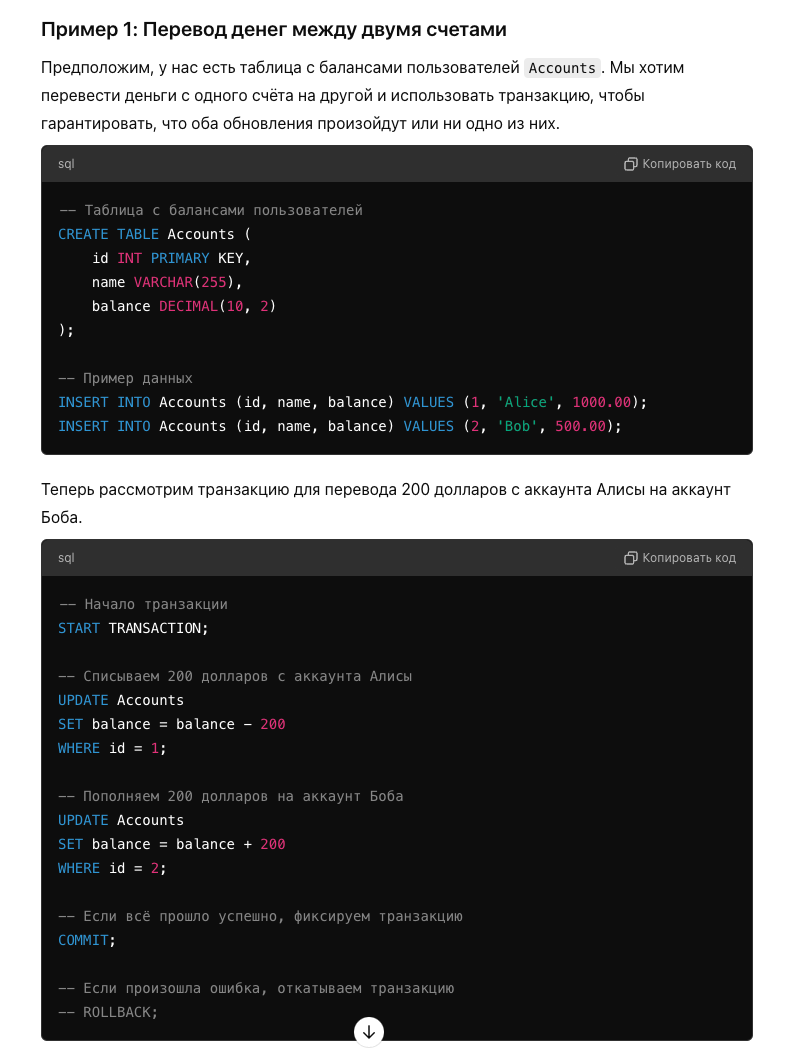Click the 'sql' label of the first code block

point(66,164)
